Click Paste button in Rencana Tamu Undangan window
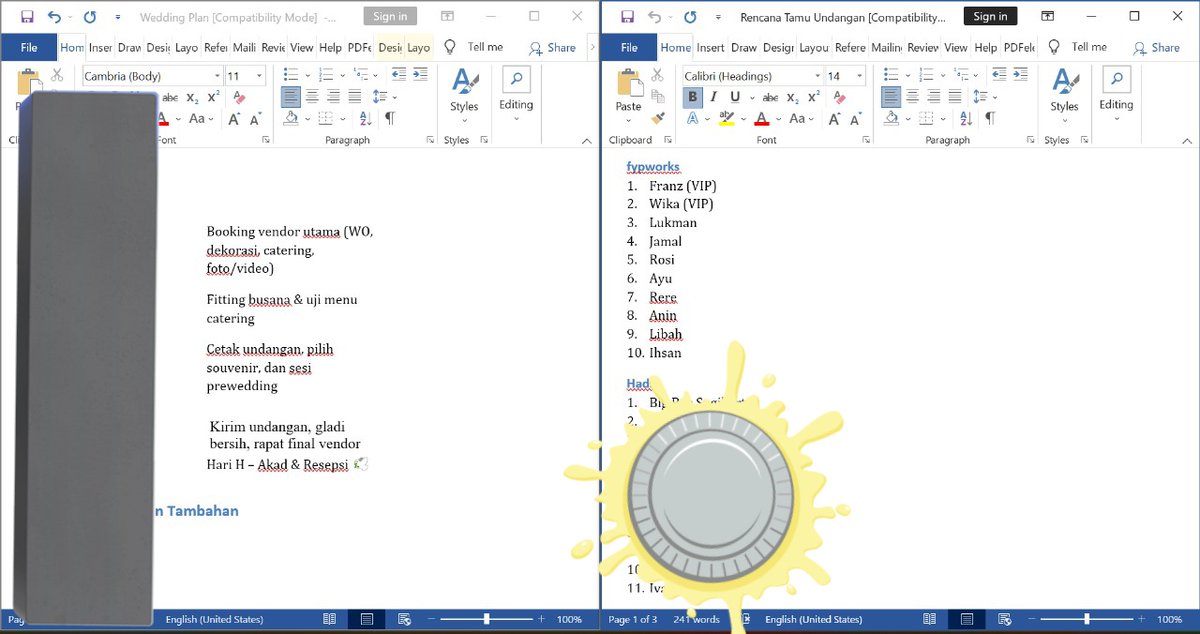 point(628,92)
